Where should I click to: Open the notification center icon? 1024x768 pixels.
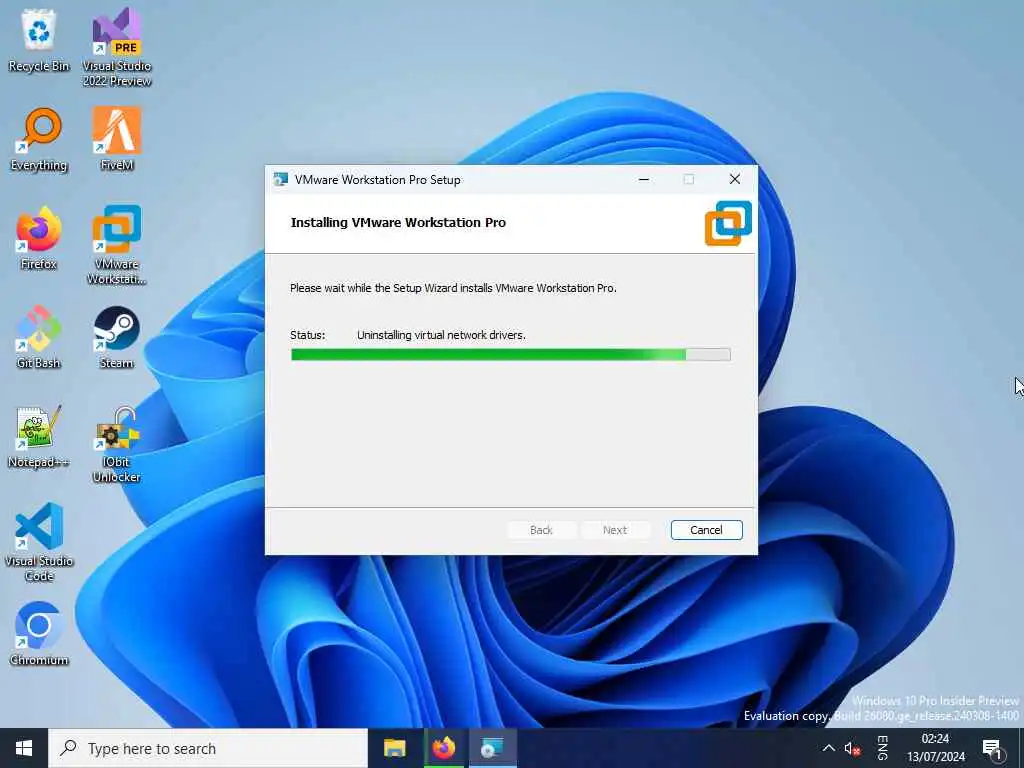click(992, 748)
